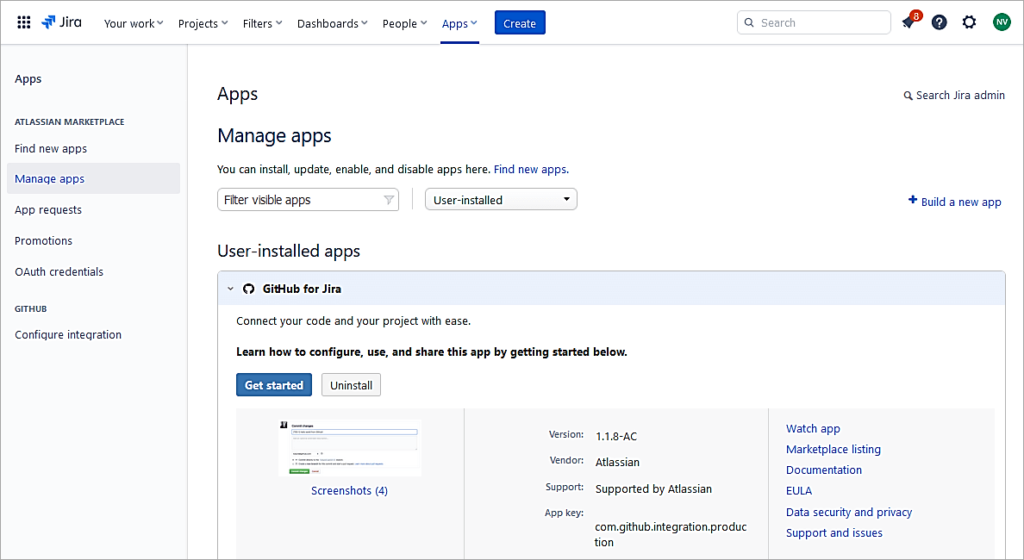The image size is (1024, 560).
Task: Click the inline Find new apps link
Action: pos(531,170)
